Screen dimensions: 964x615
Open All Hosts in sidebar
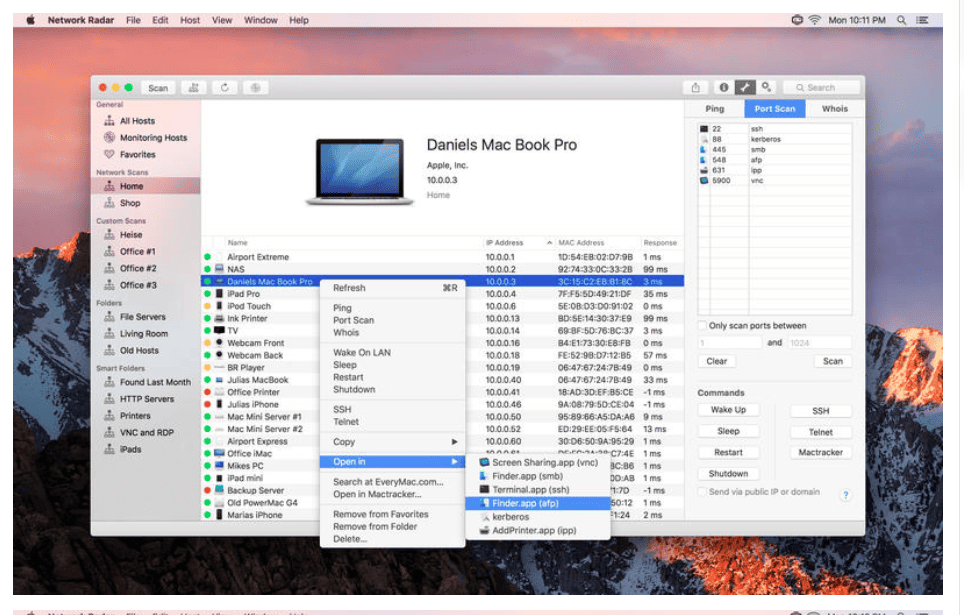137,121
